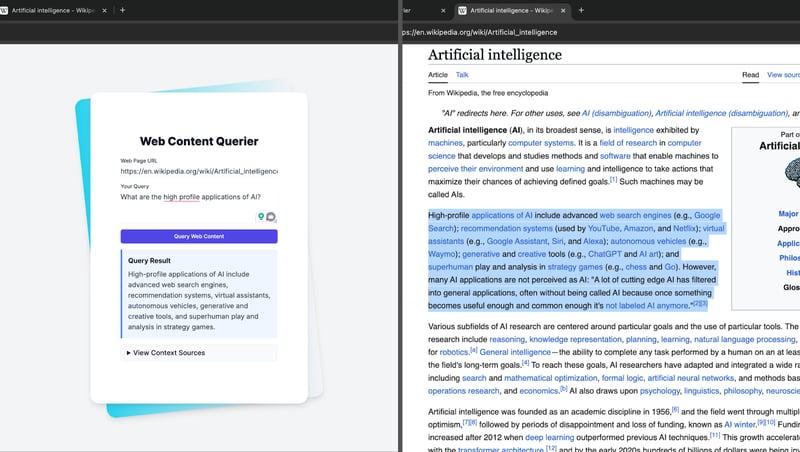
Task: Follow the 'AI art' link
Action: click(x=649, y=254)
